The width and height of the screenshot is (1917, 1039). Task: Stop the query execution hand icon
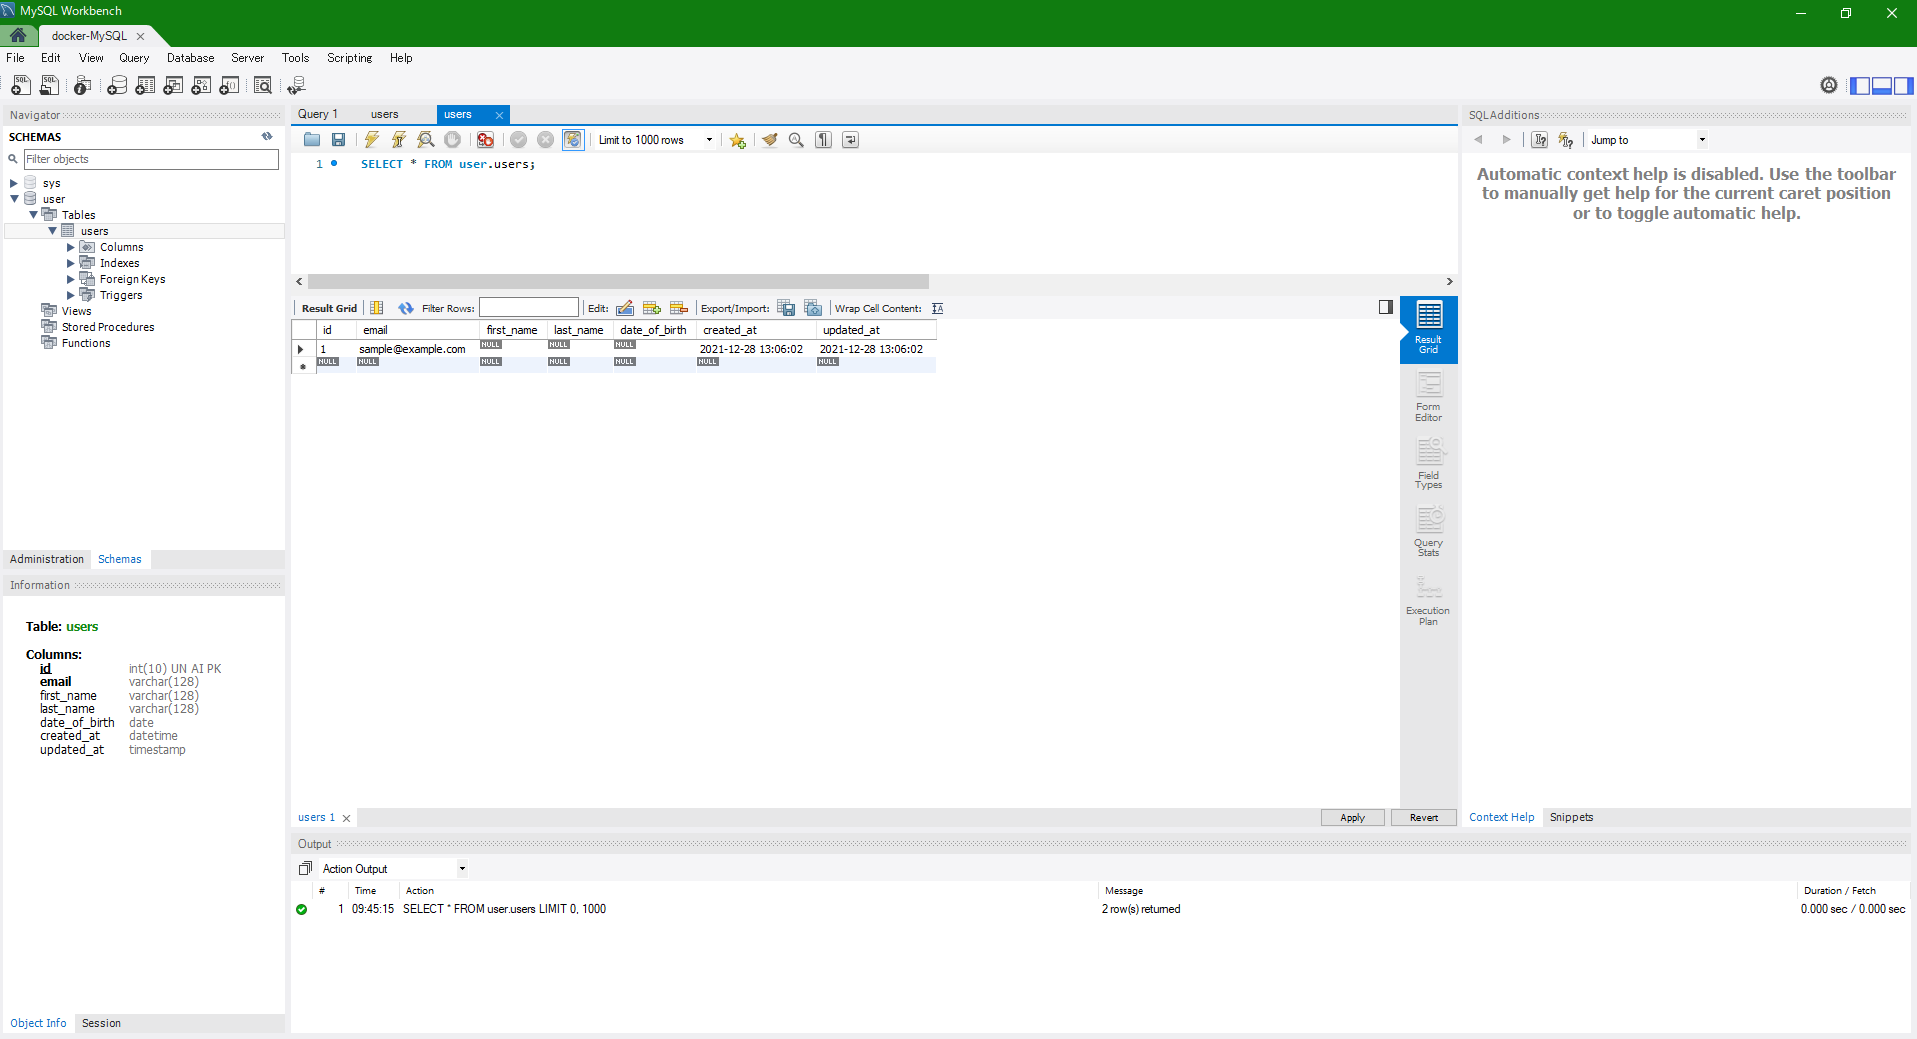452,140
